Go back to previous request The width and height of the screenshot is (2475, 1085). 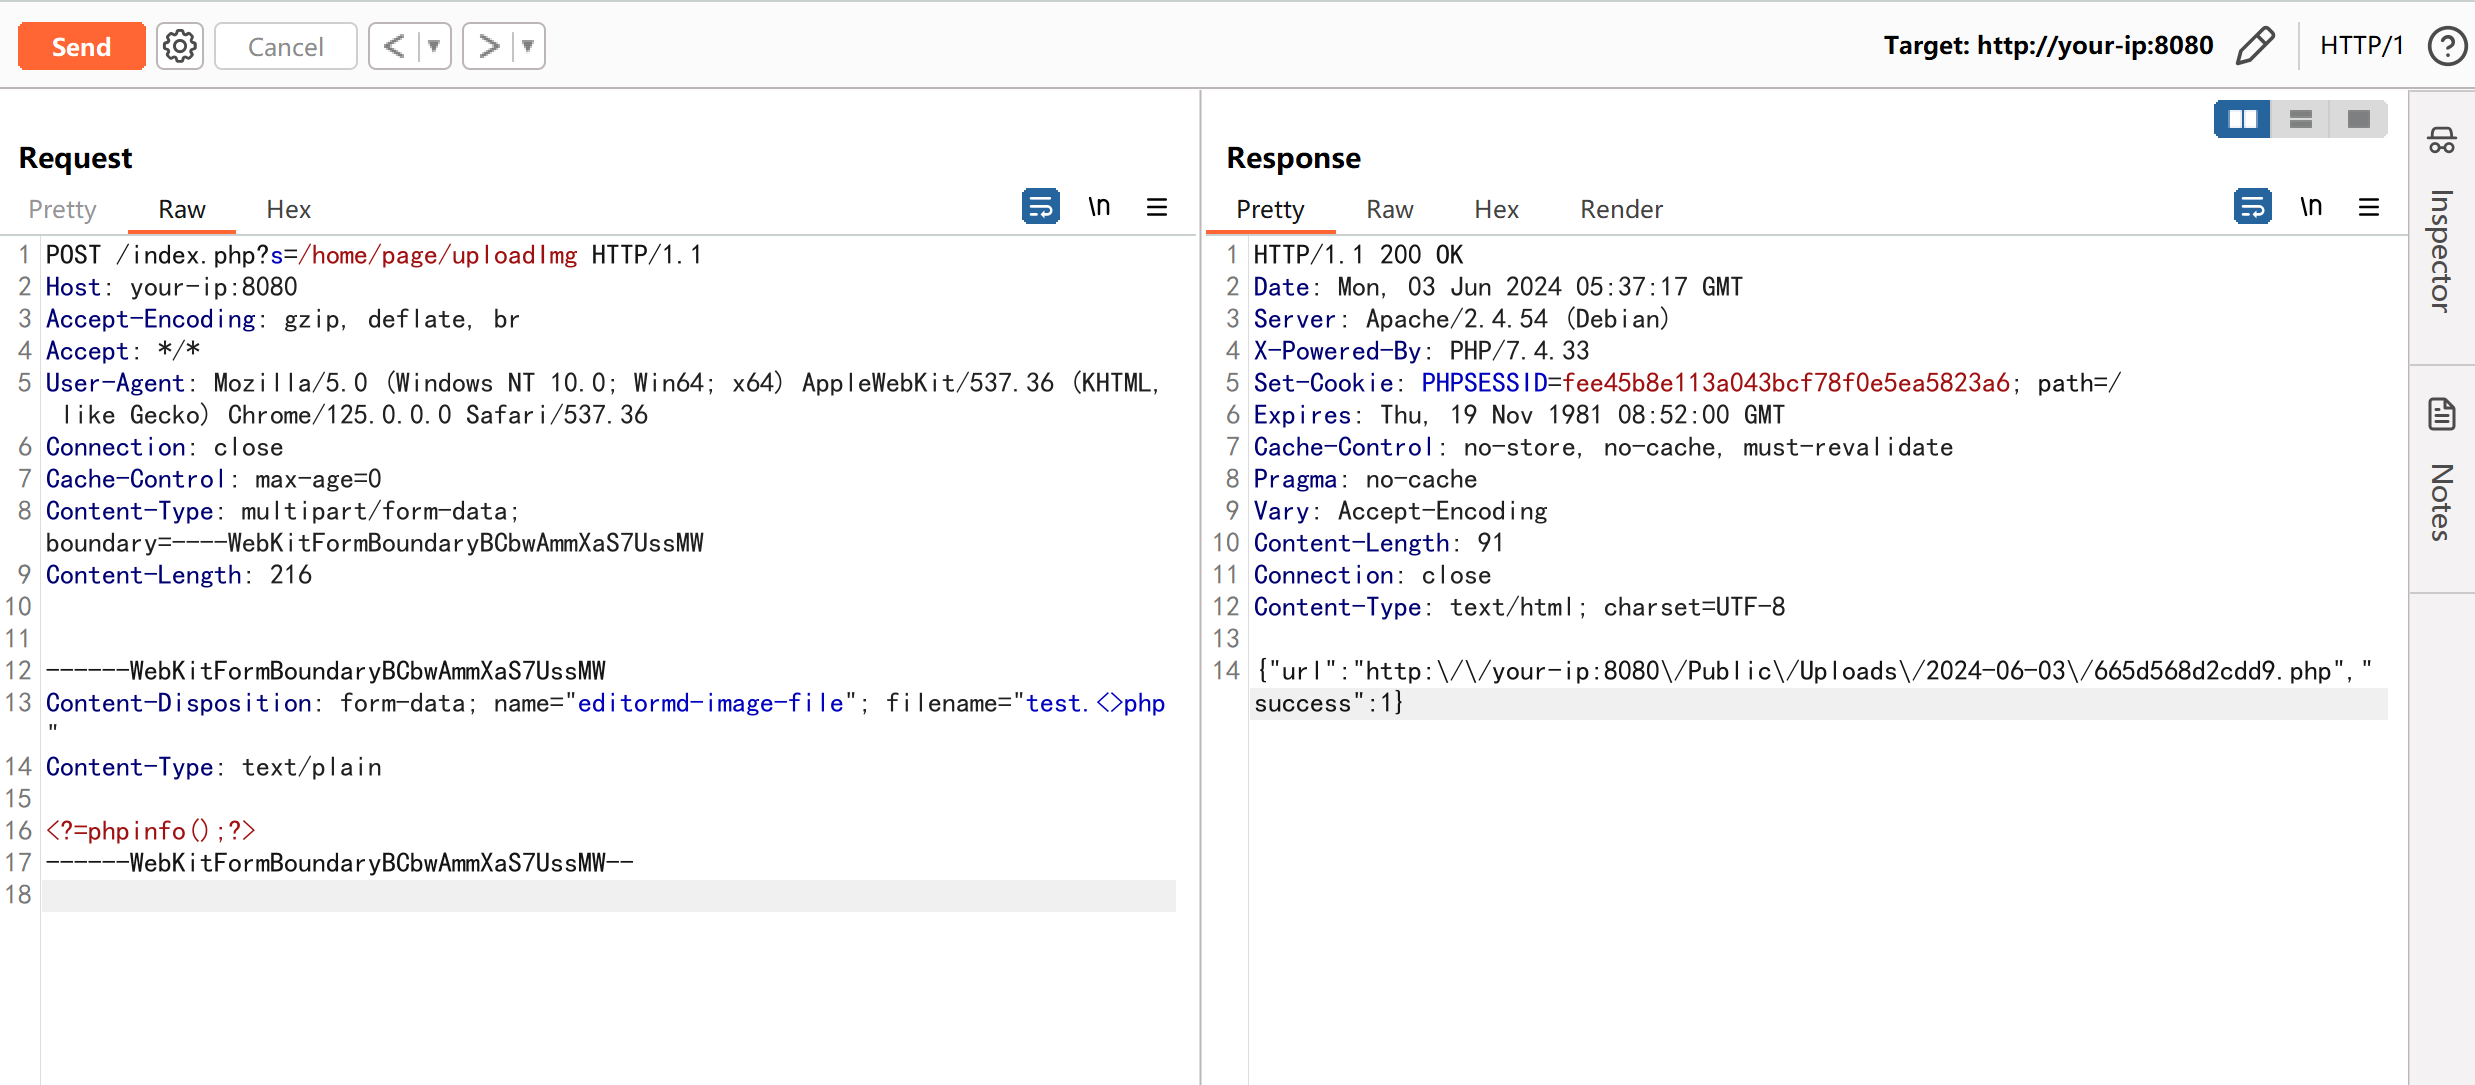click(394, 46)
